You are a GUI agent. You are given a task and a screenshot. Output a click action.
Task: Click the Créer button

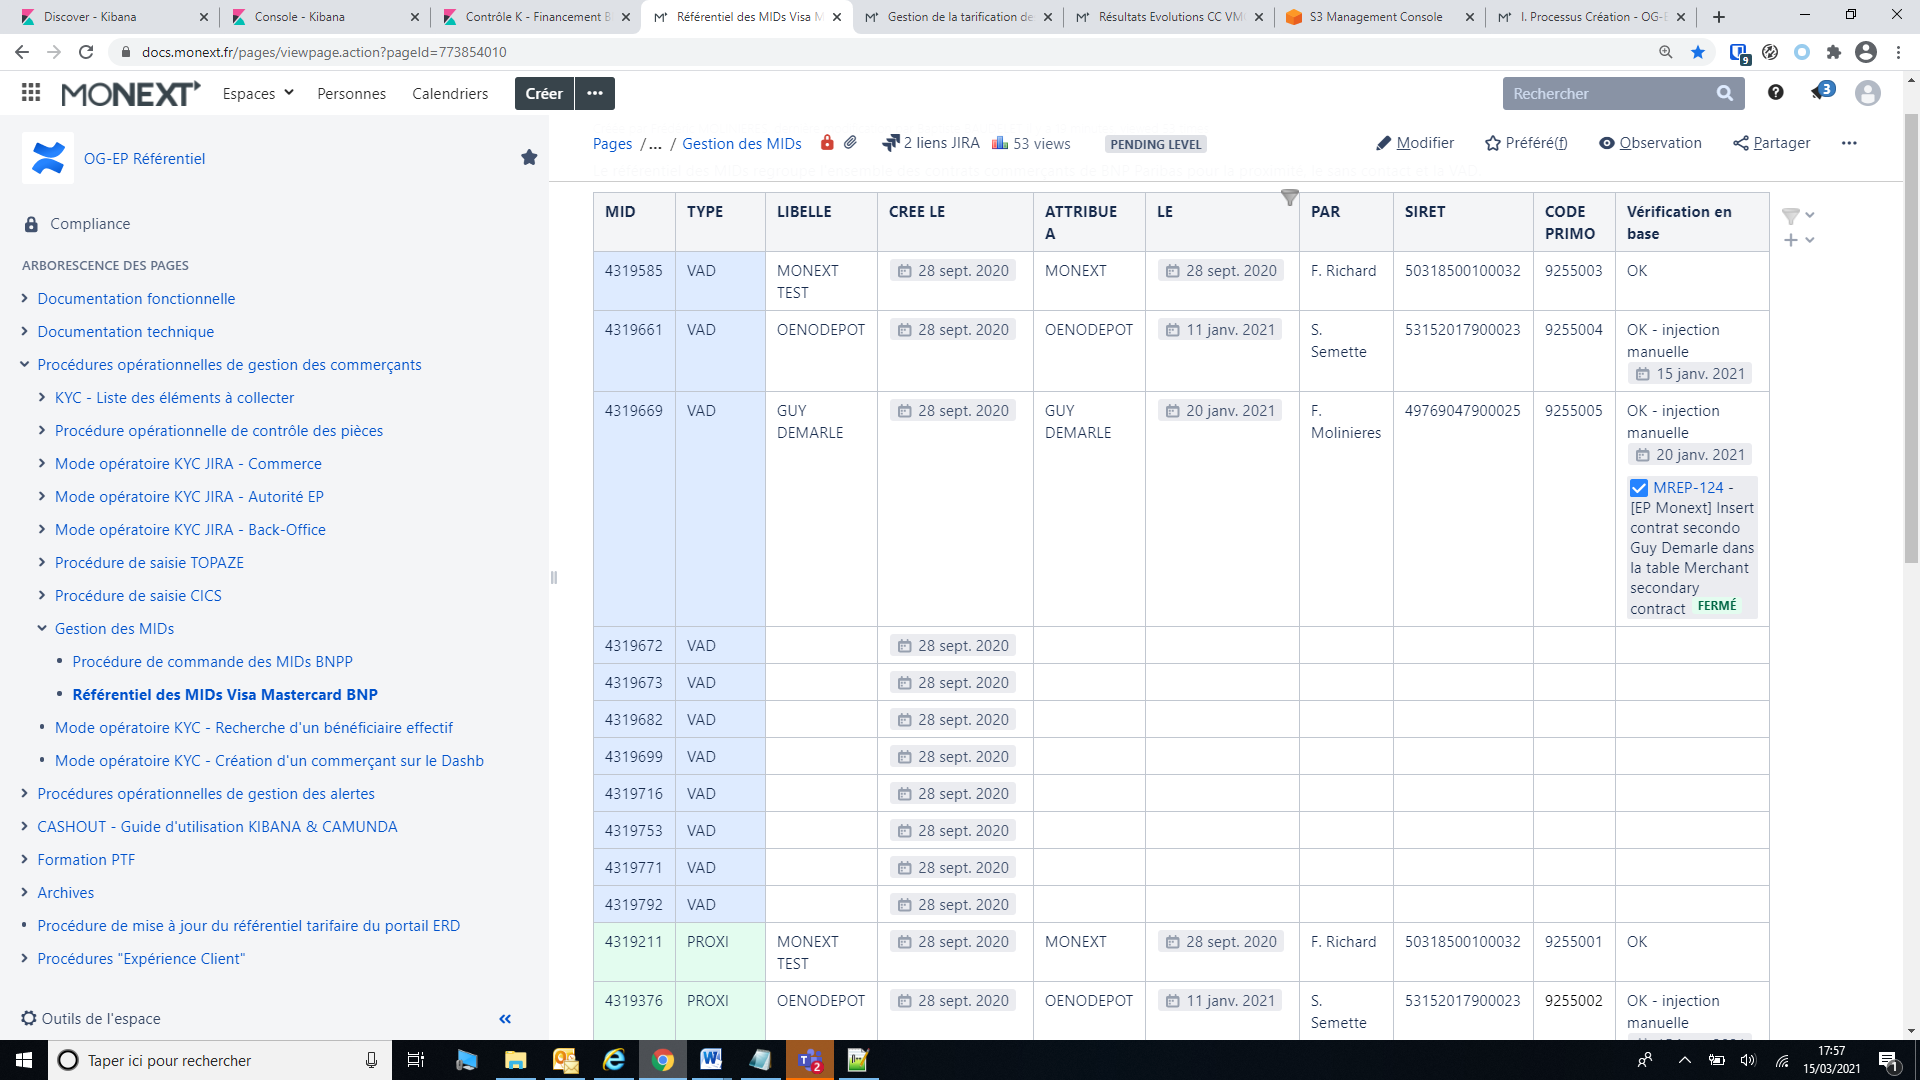point(544,93)
